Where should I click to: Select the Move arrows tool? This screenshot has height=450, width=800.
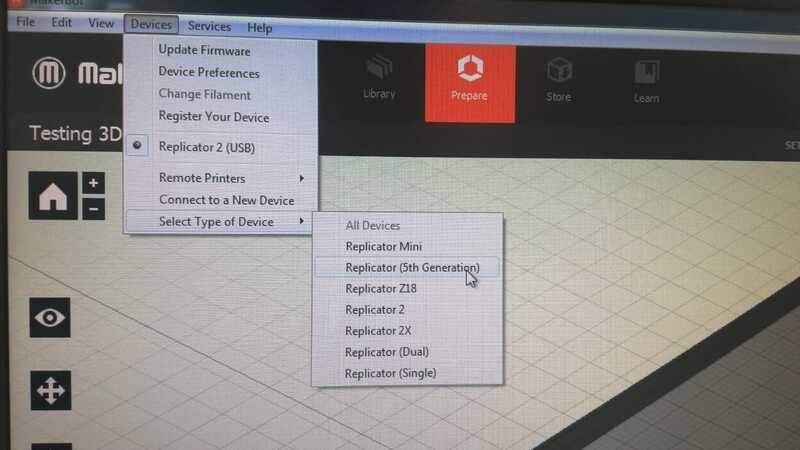click(x=51, y=391)
